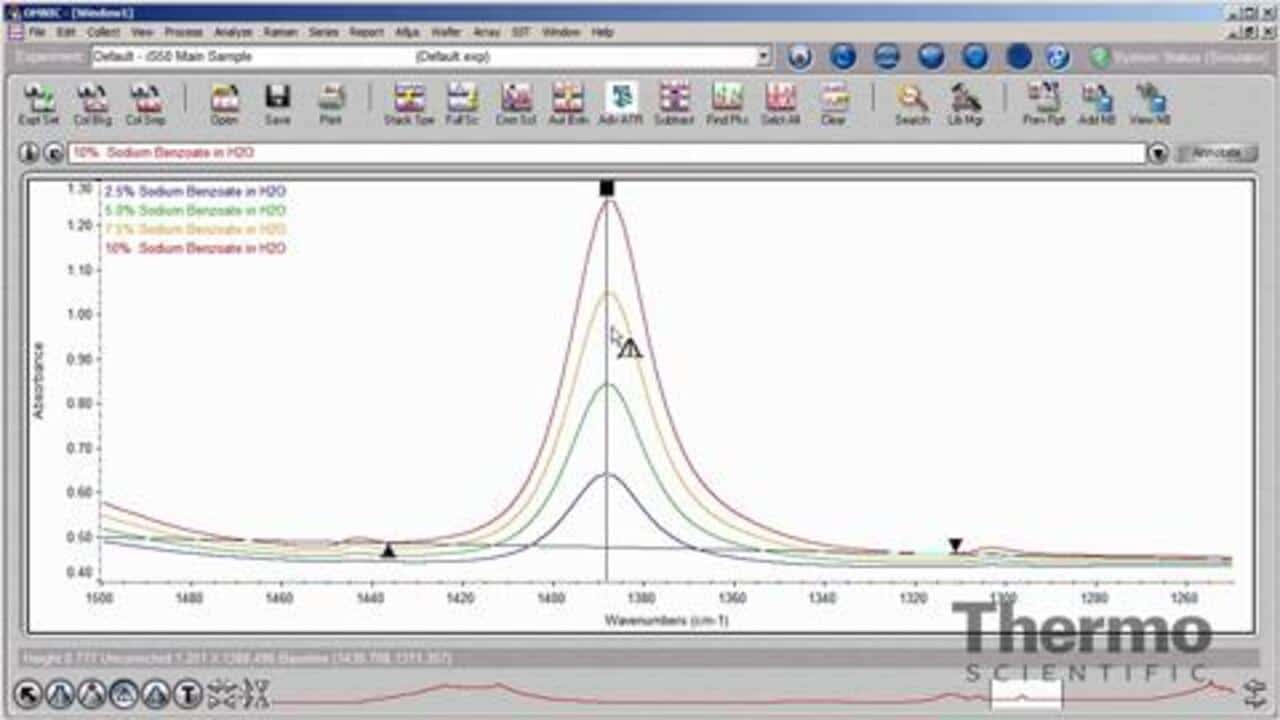
Task: Expand the Experiment dropdown list
Action: [764, 57]
